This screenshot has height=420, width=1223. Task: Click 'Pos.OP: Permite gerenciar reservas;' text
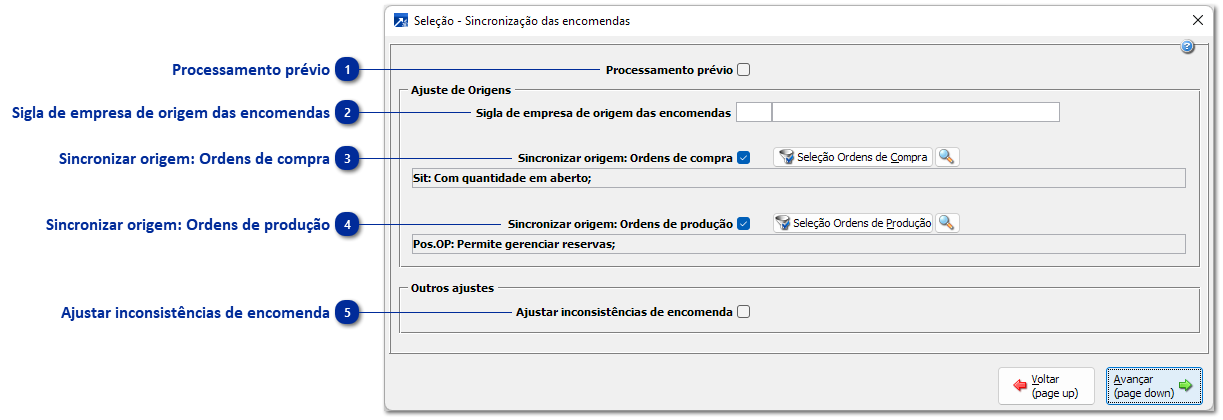coord(514,244)
